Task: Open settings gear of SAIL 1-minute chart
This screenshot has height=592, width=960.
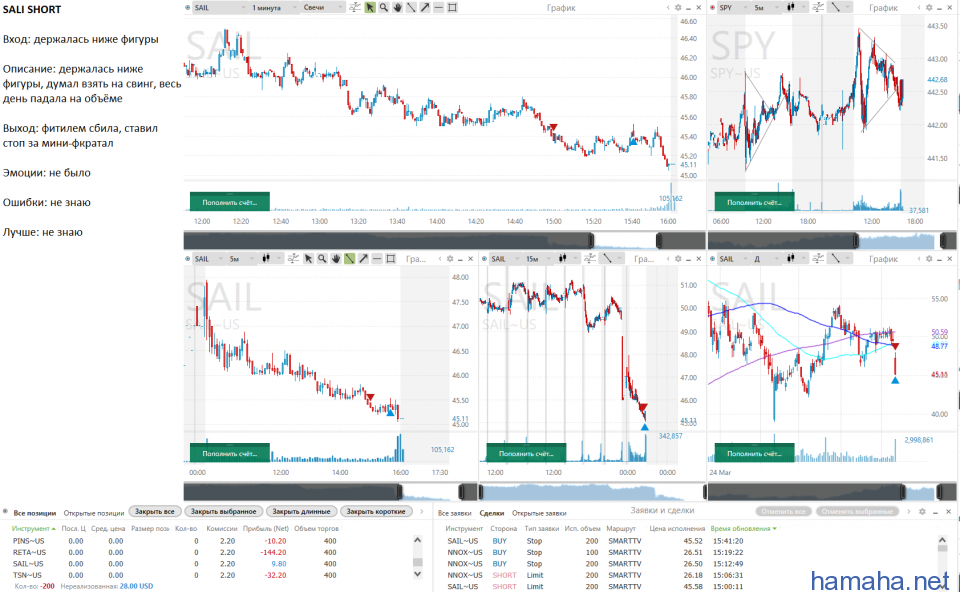Action: [x=678, y=8]
